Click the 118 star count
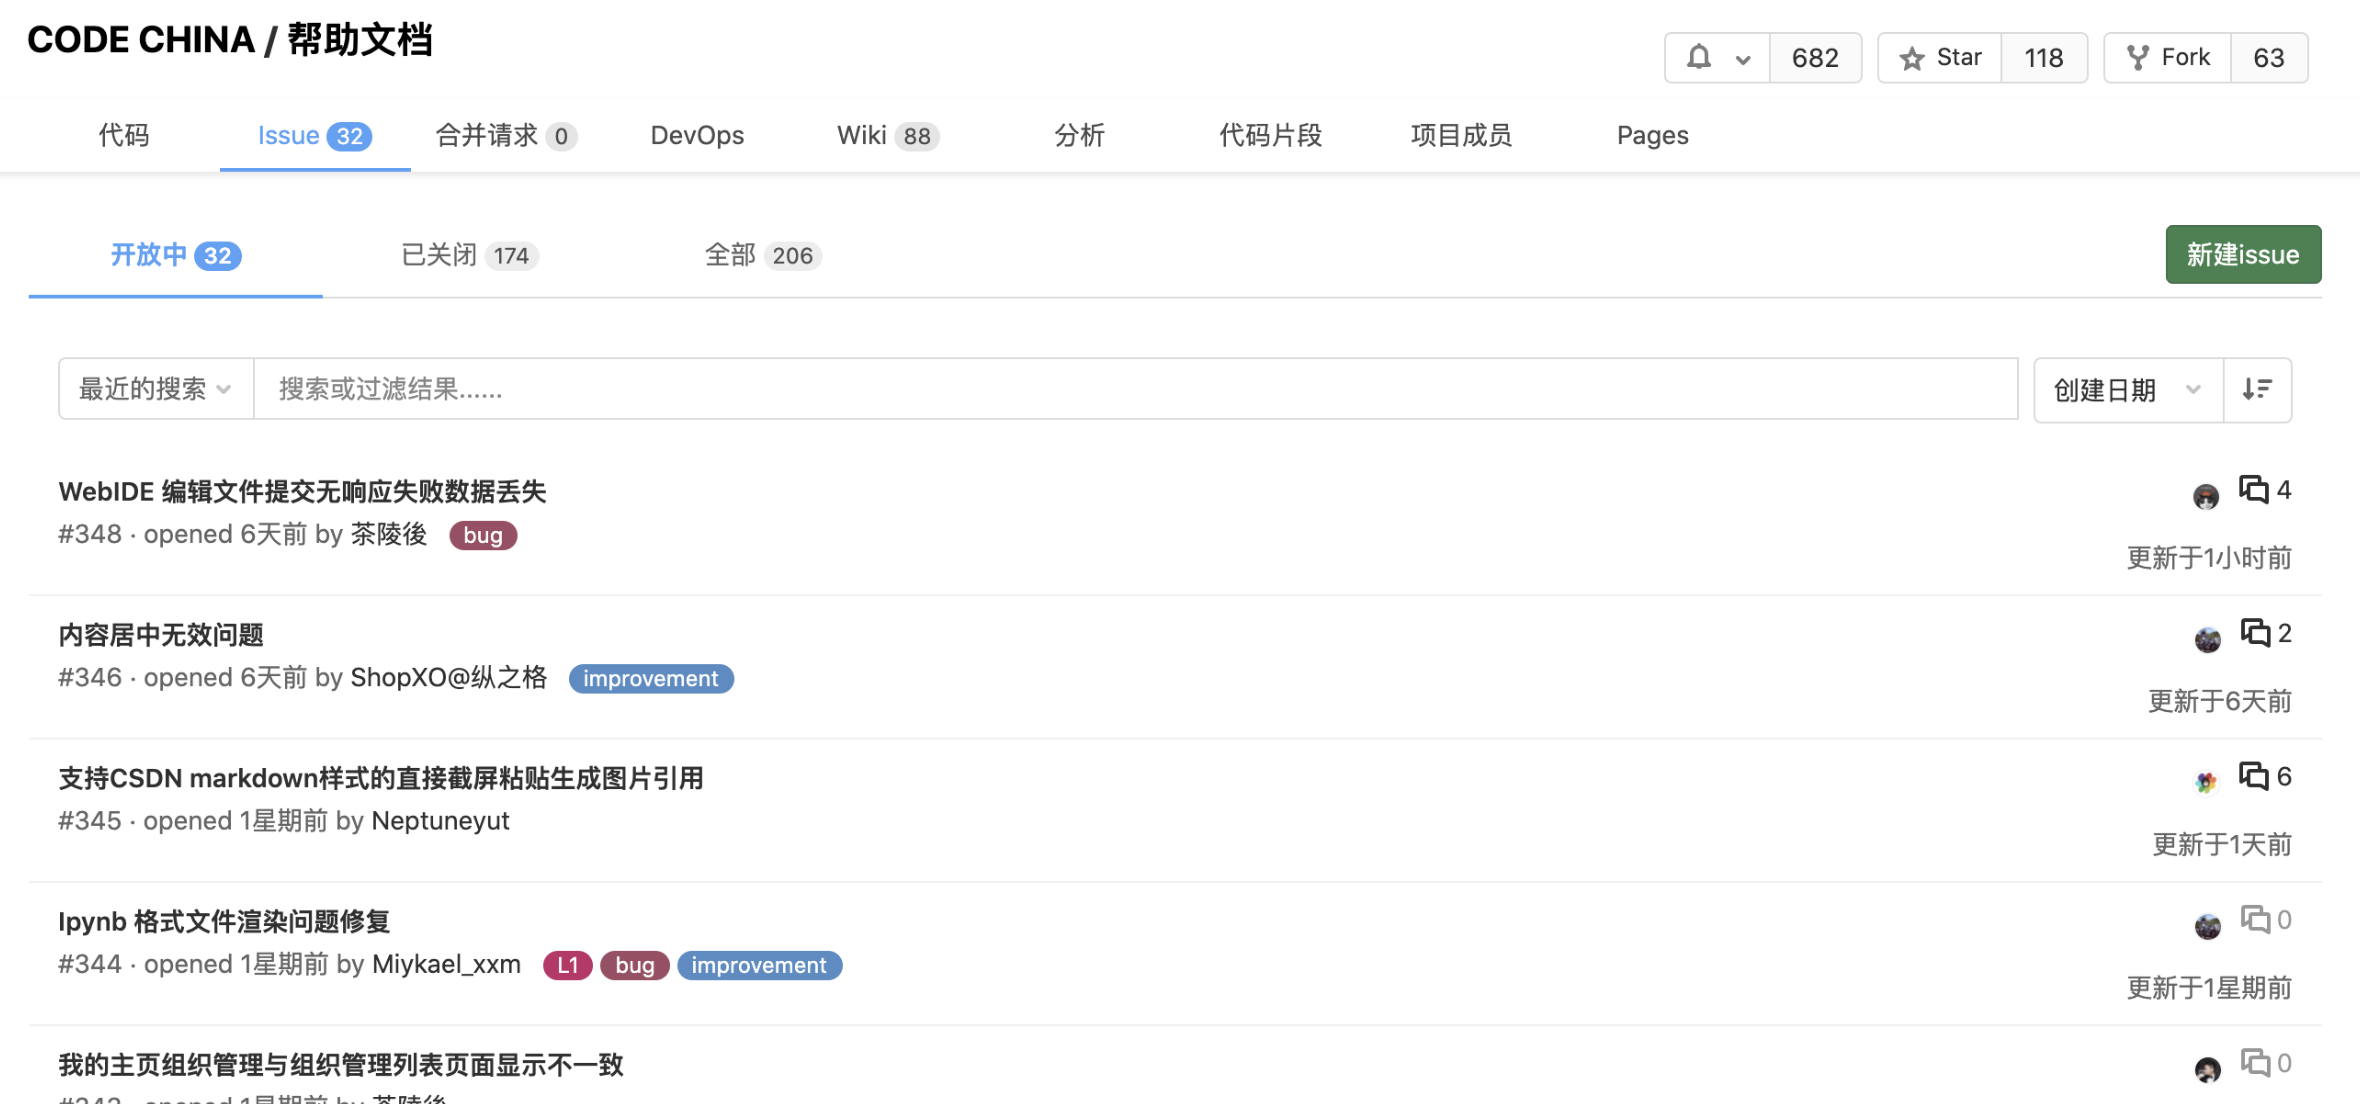This screenshot has height=1104, width=2360. pyautogui.click(x=2043, y=58)
